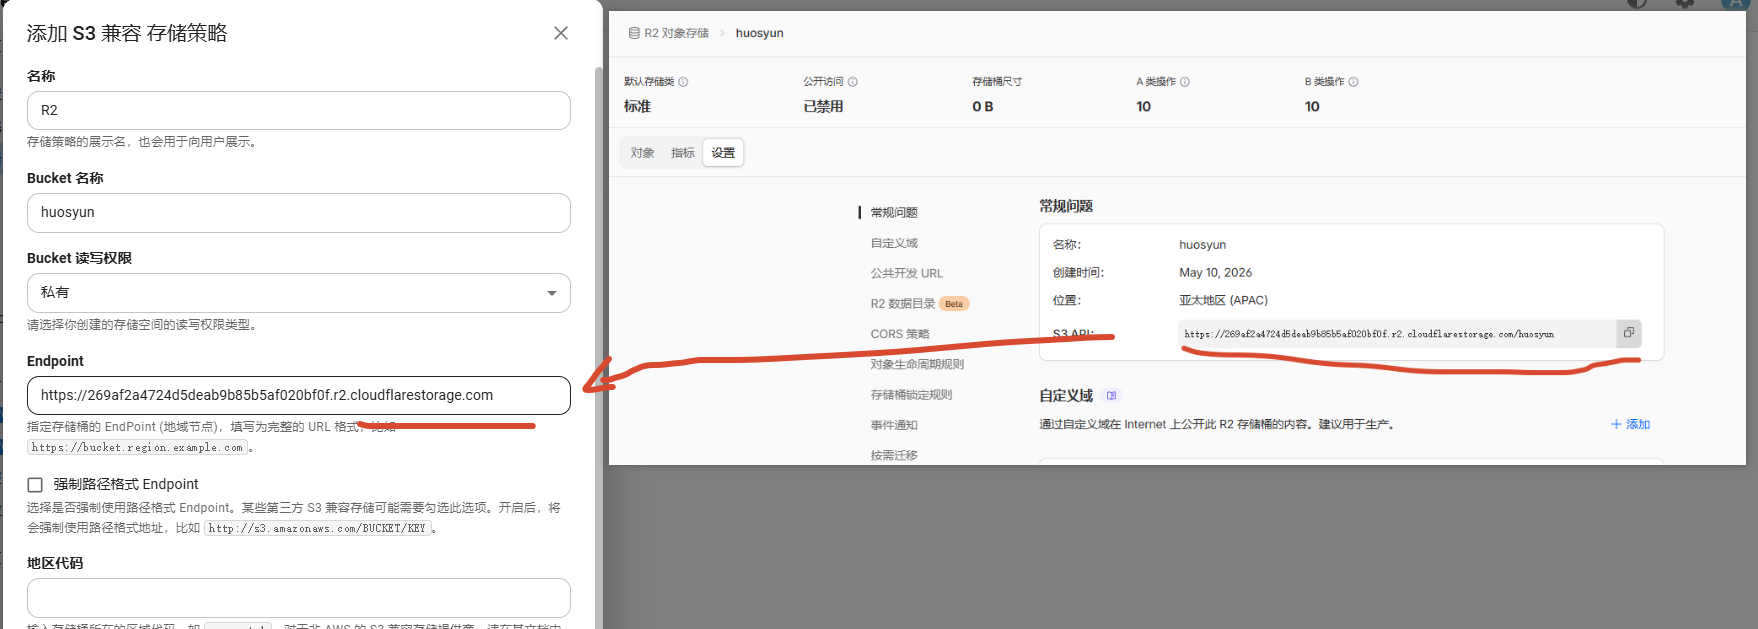Focus the 名称 input containing R2
The height and width of the screenshot is (629, 1758).
(299, 110)
